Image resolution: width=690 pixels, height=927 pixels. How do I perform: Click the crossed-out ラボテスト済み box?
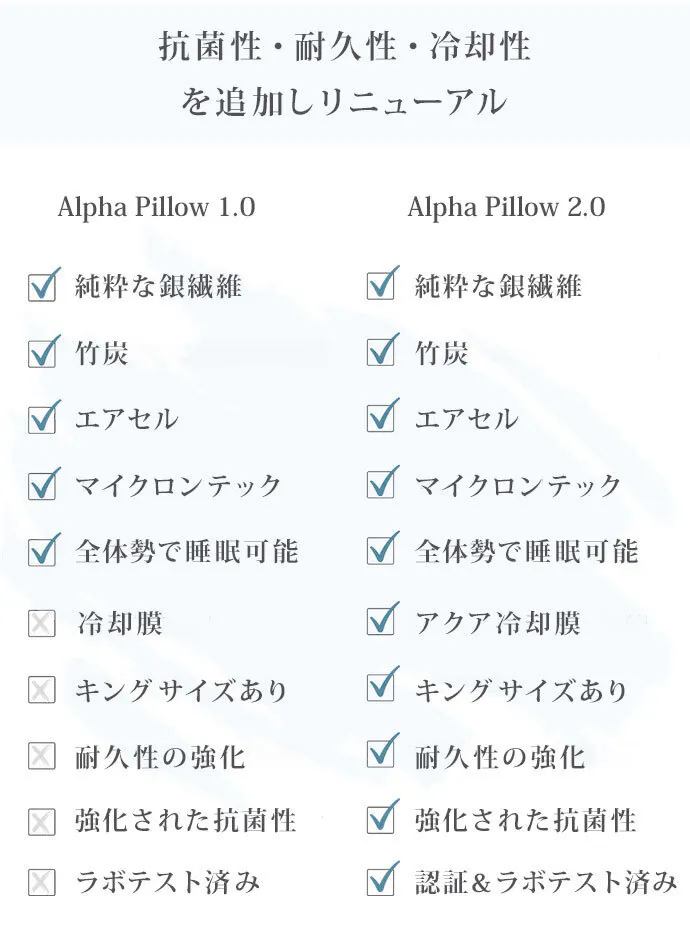pyautogui.click(x=41, y=882)
